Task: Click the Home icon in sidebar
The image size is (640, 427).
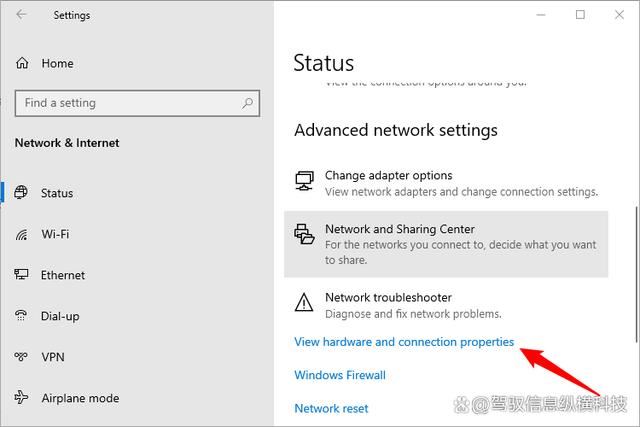Action: 22,63
